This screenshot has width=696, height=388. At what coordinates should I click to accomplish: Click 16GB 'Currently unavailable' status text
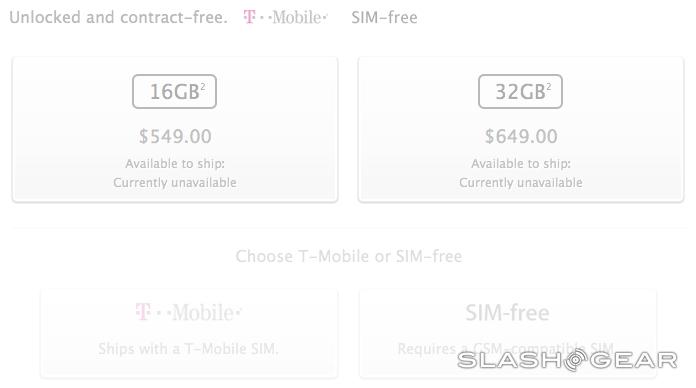point(175,182)
